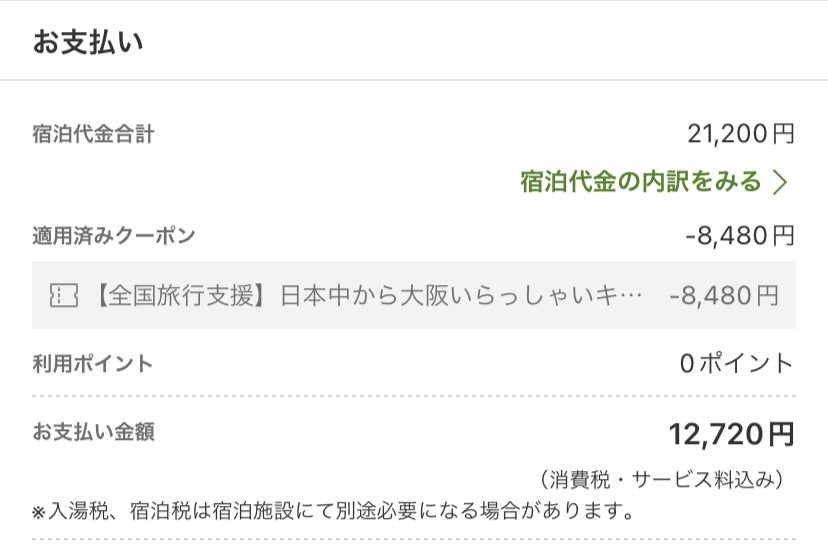The width and height of the screenshot is (828, 550).
Task: Open the 全国旅行支援 coupon row
Action: click(414, 295)
